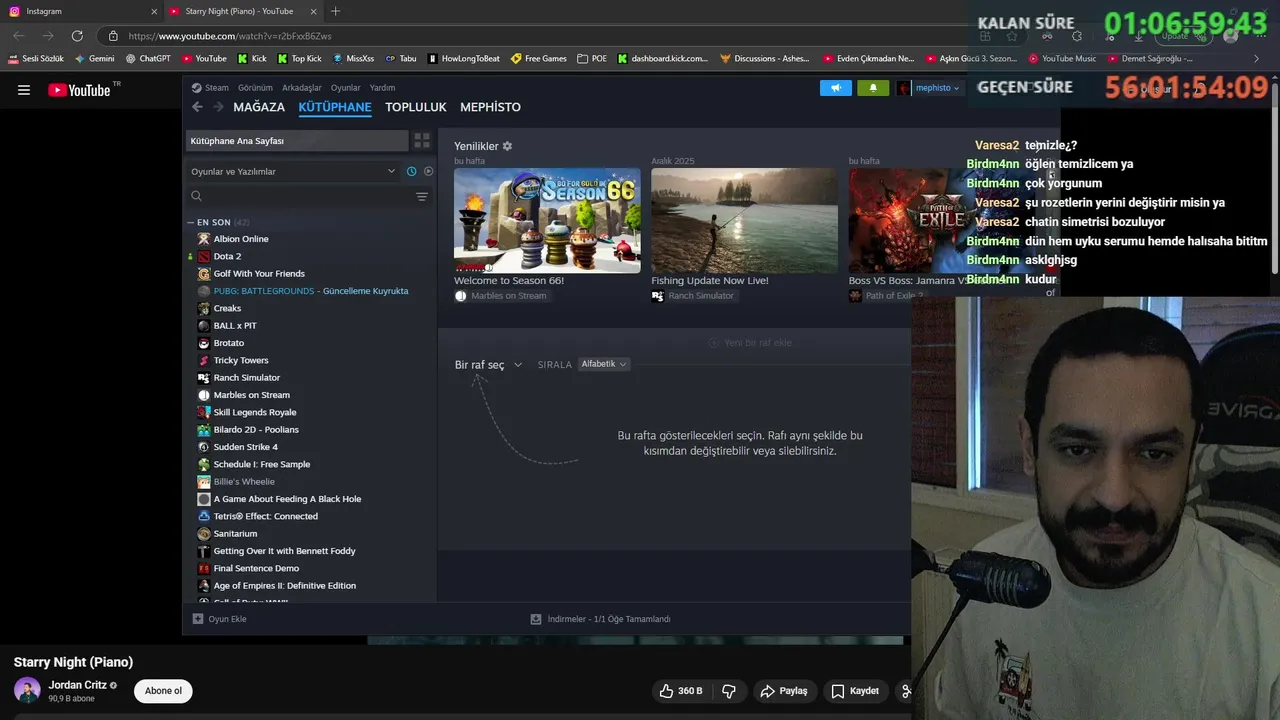Switch to the KÜTÜPHANE tab
The width and height of the screenshot is (1280, 720).
(335, 107)
